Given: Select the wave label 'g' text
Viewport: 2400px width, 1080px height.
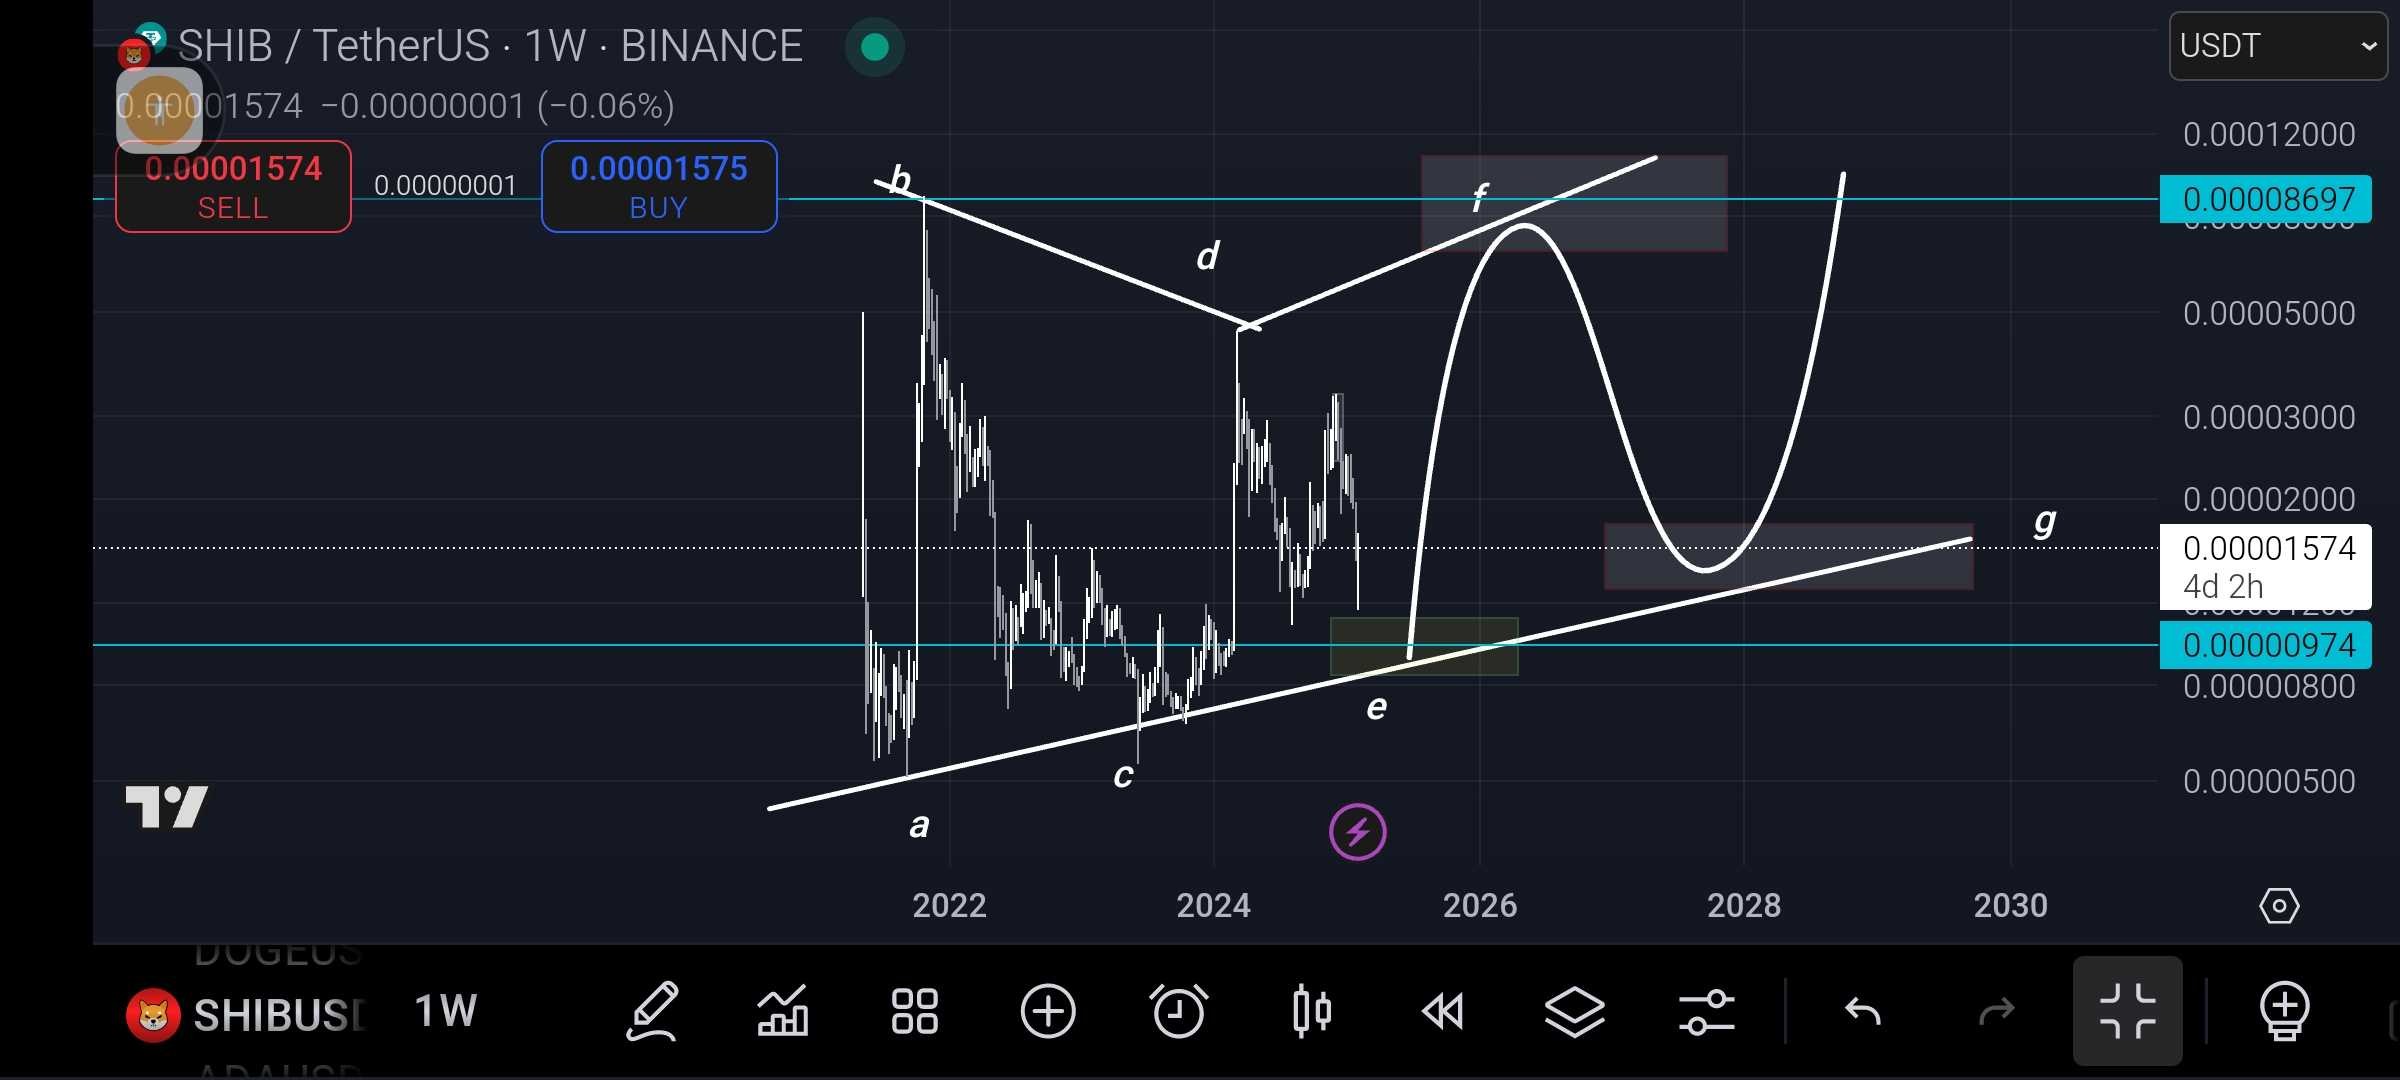Looking at the screenshot, I should pyautogui.click(x=2045, y=522).
